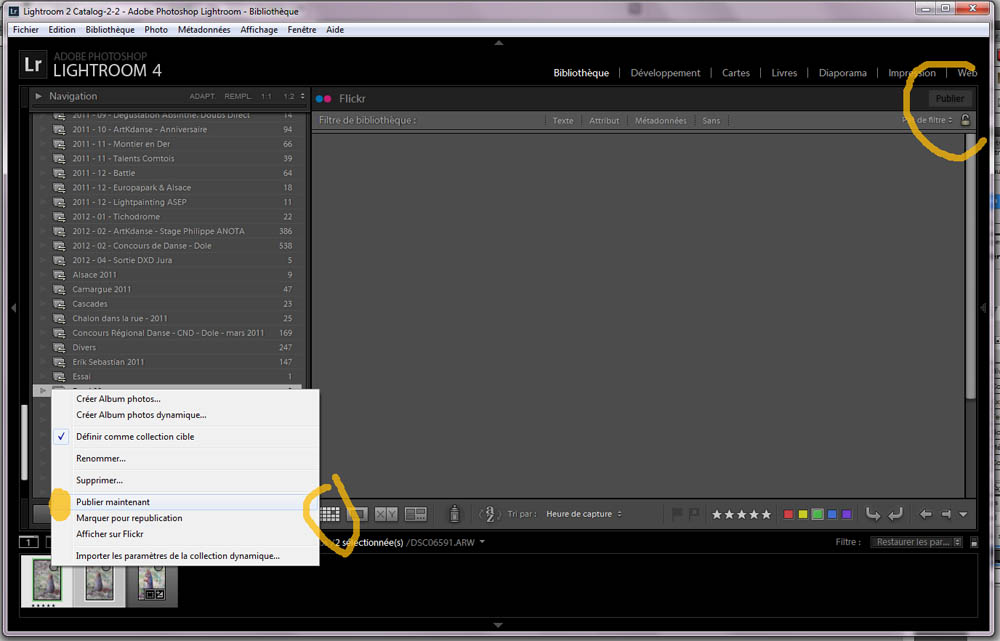The image size is (1000, 641).
Task: Toggle the filmstrip filter switch
Action: 974,542
